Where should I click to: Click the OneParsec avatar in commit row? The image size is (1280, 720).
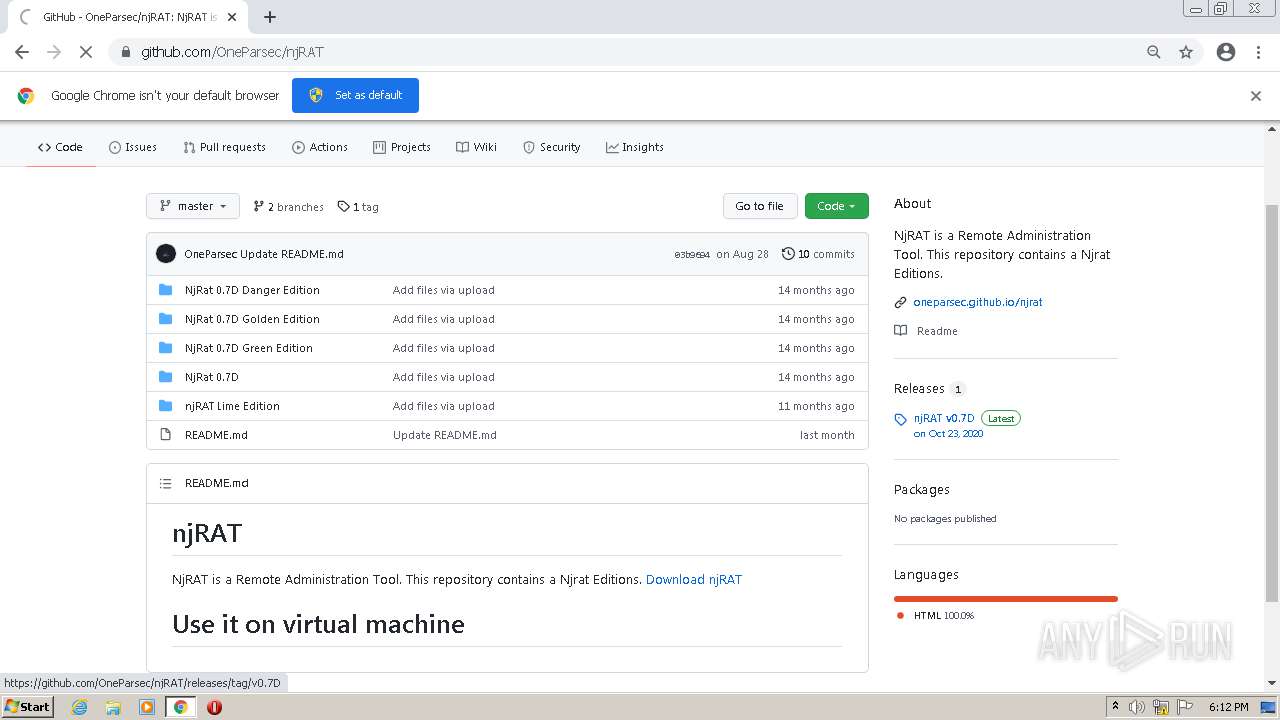(x=166, y=254)
